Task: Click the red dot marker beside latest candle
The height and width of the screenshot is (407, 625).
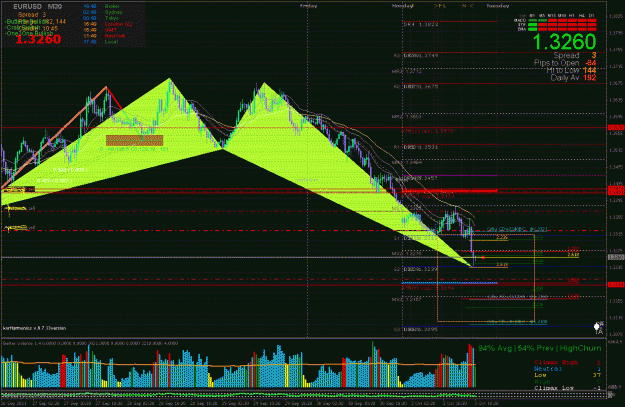Action: click(483, 258)
